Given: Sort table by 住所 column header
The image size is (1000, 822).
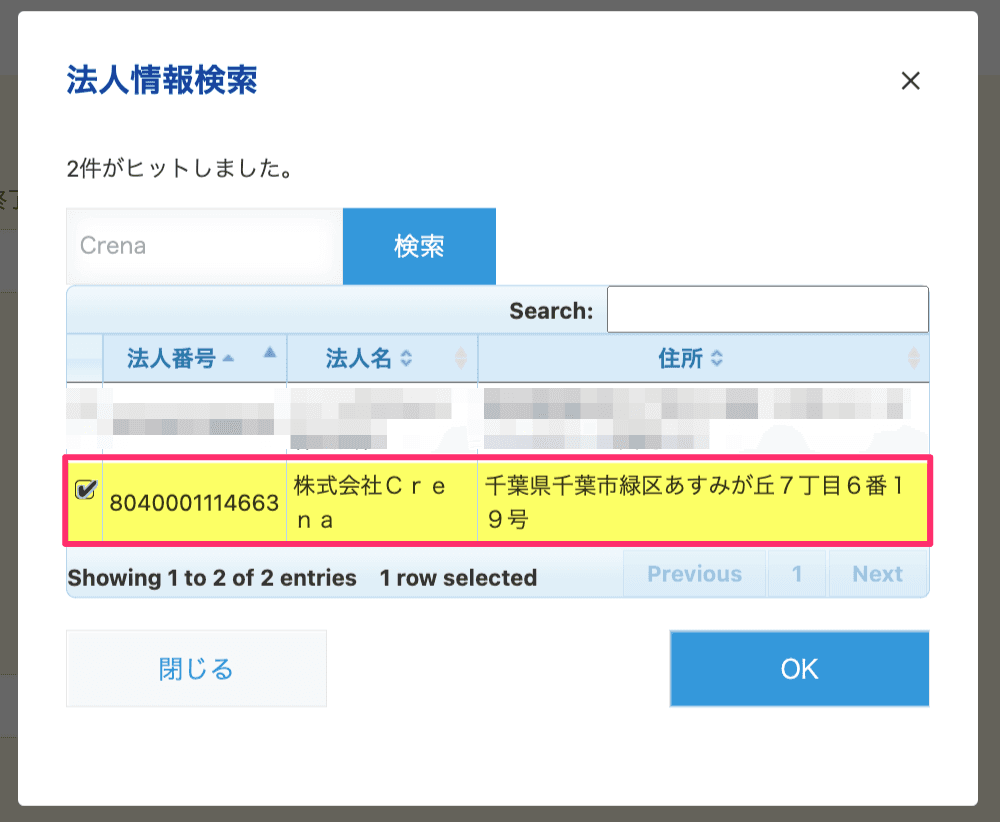Looking at the screenshot, I should 703,358.
